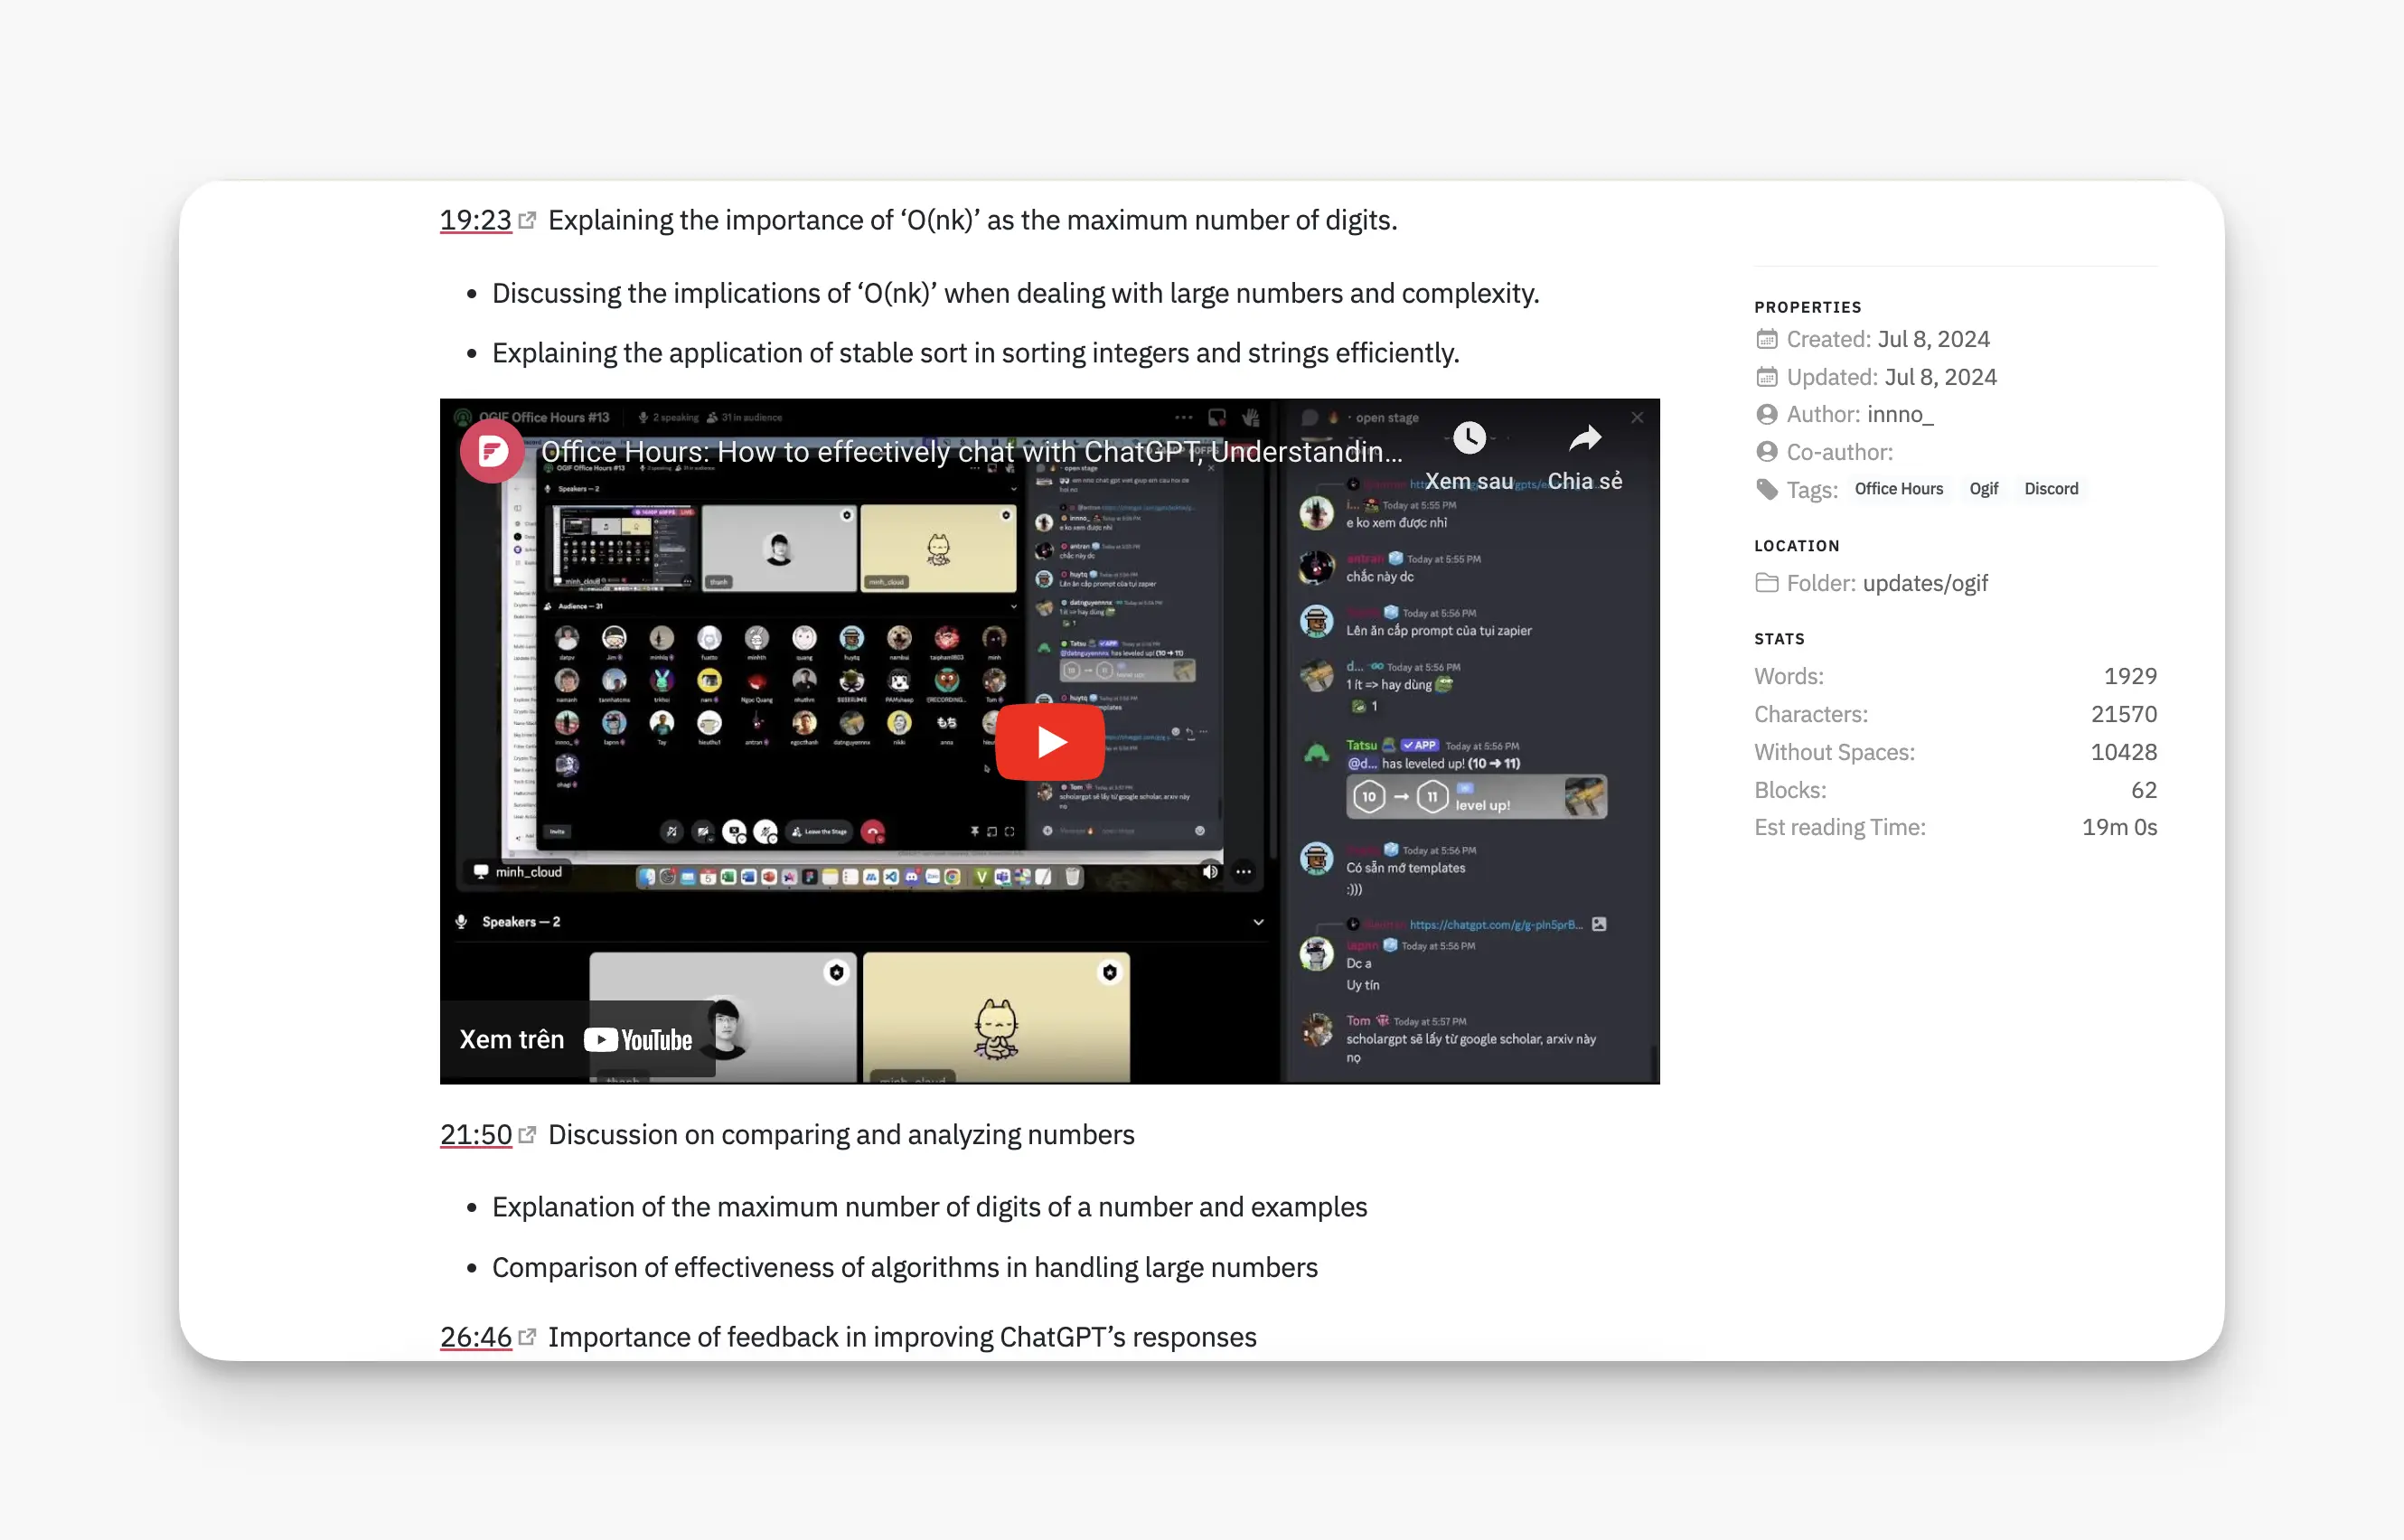Click the Xem sau watch later clock icon

tap(1469, 437)
